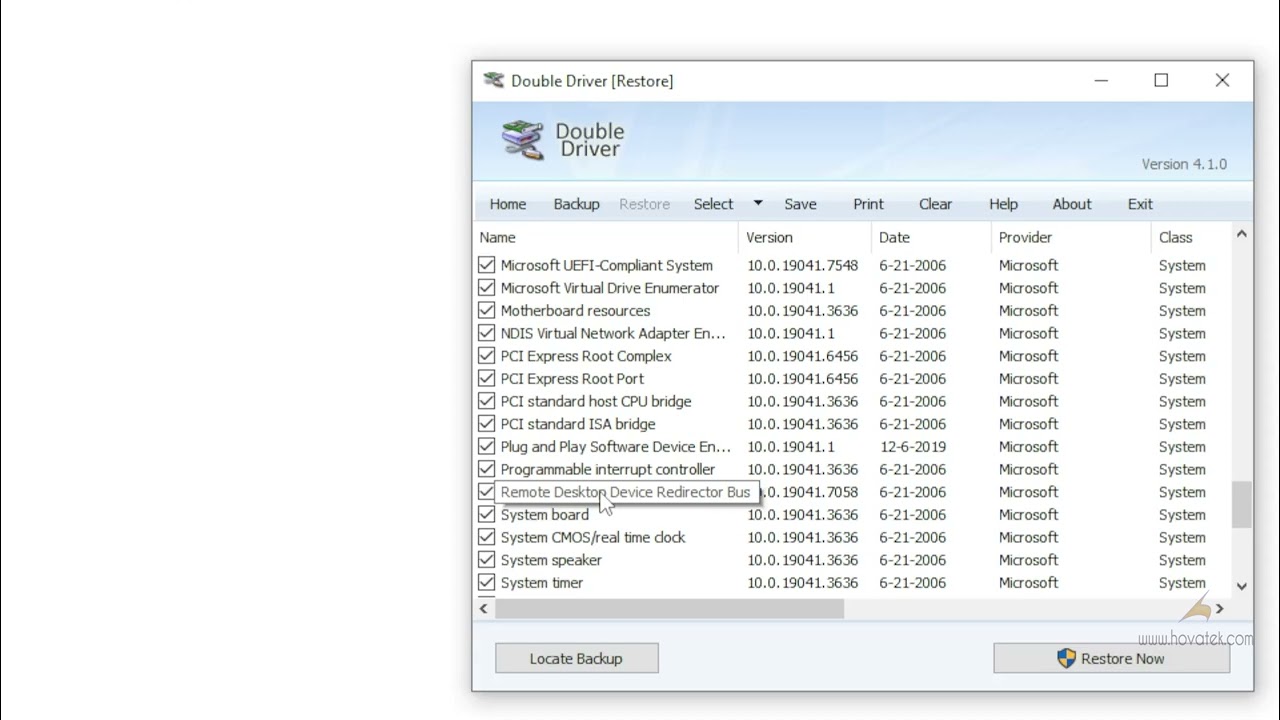This screenshot has height=720, width=1280.
Task: Minimize the Double Driver window
Action: (x=1101, y=81)
